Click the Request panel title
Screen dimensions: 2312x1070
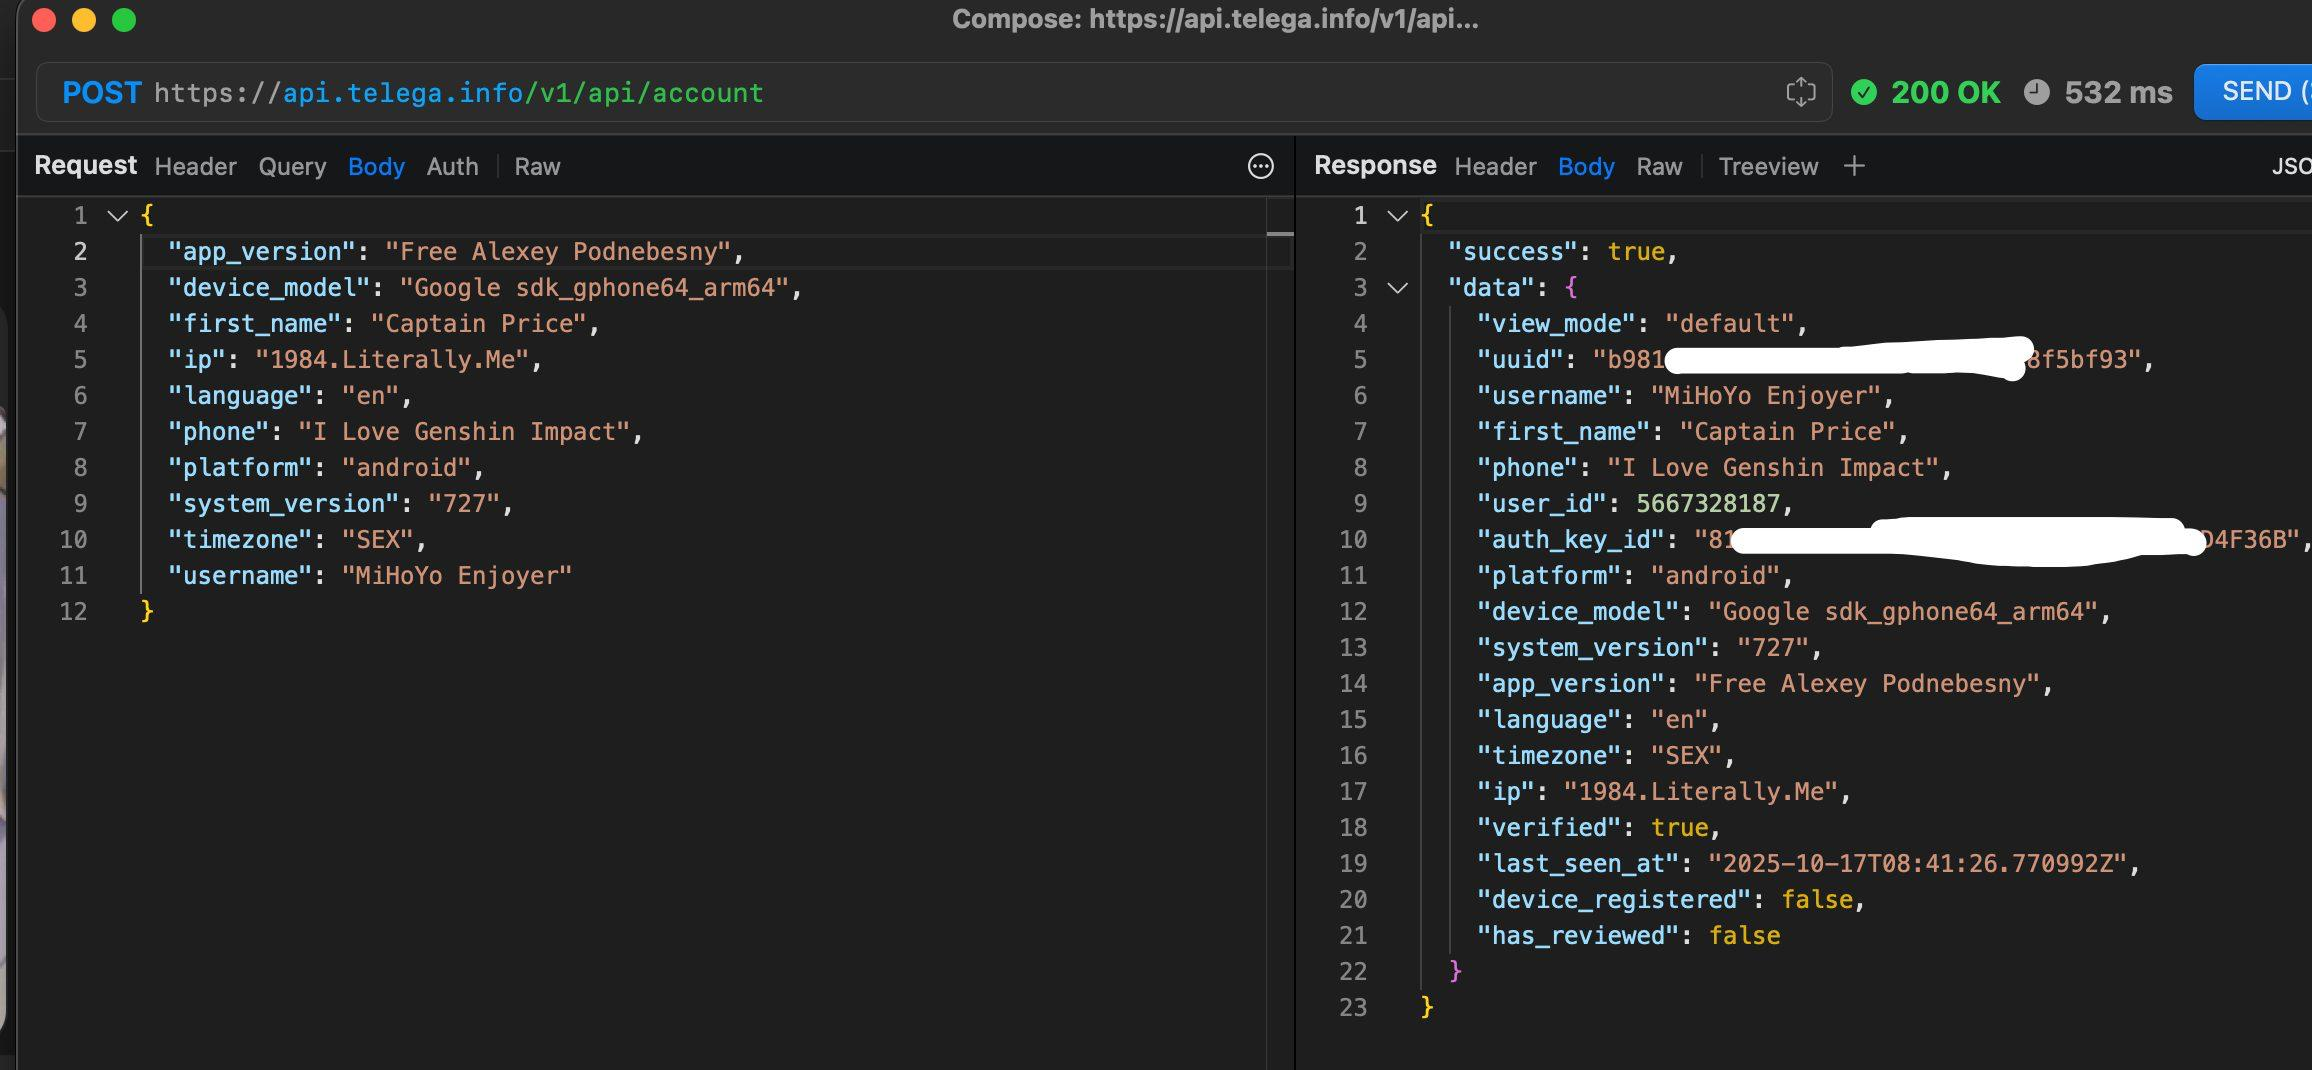tap(86, 166)
